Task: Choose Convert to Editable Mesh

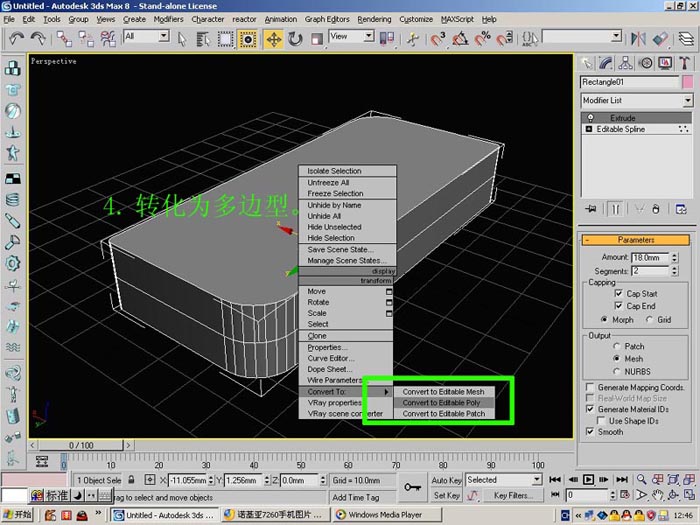Action: 444,392
